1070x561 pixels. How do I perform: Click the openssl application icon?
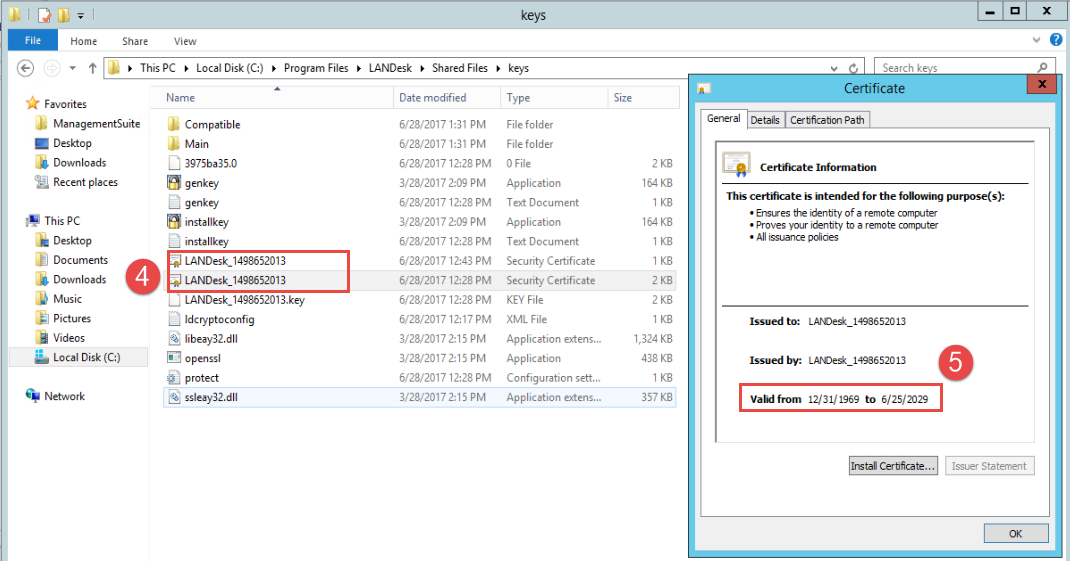tap(173, 358)
